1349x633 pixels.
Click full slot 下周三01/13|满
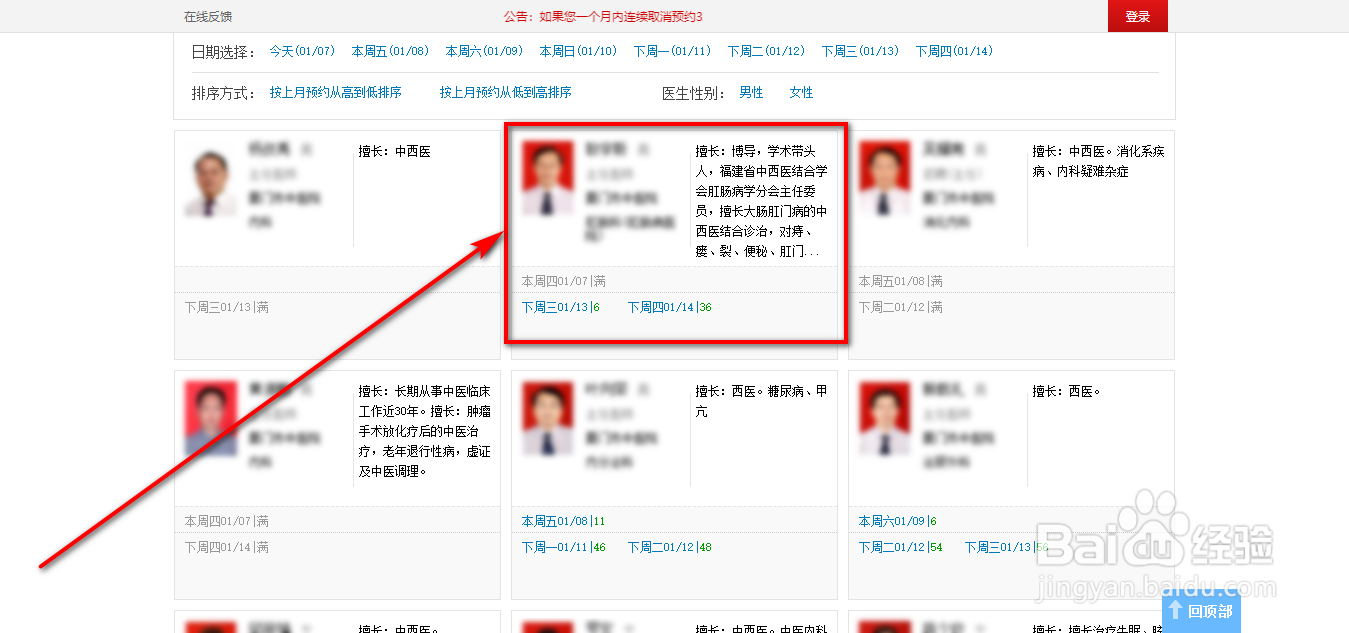227,307
